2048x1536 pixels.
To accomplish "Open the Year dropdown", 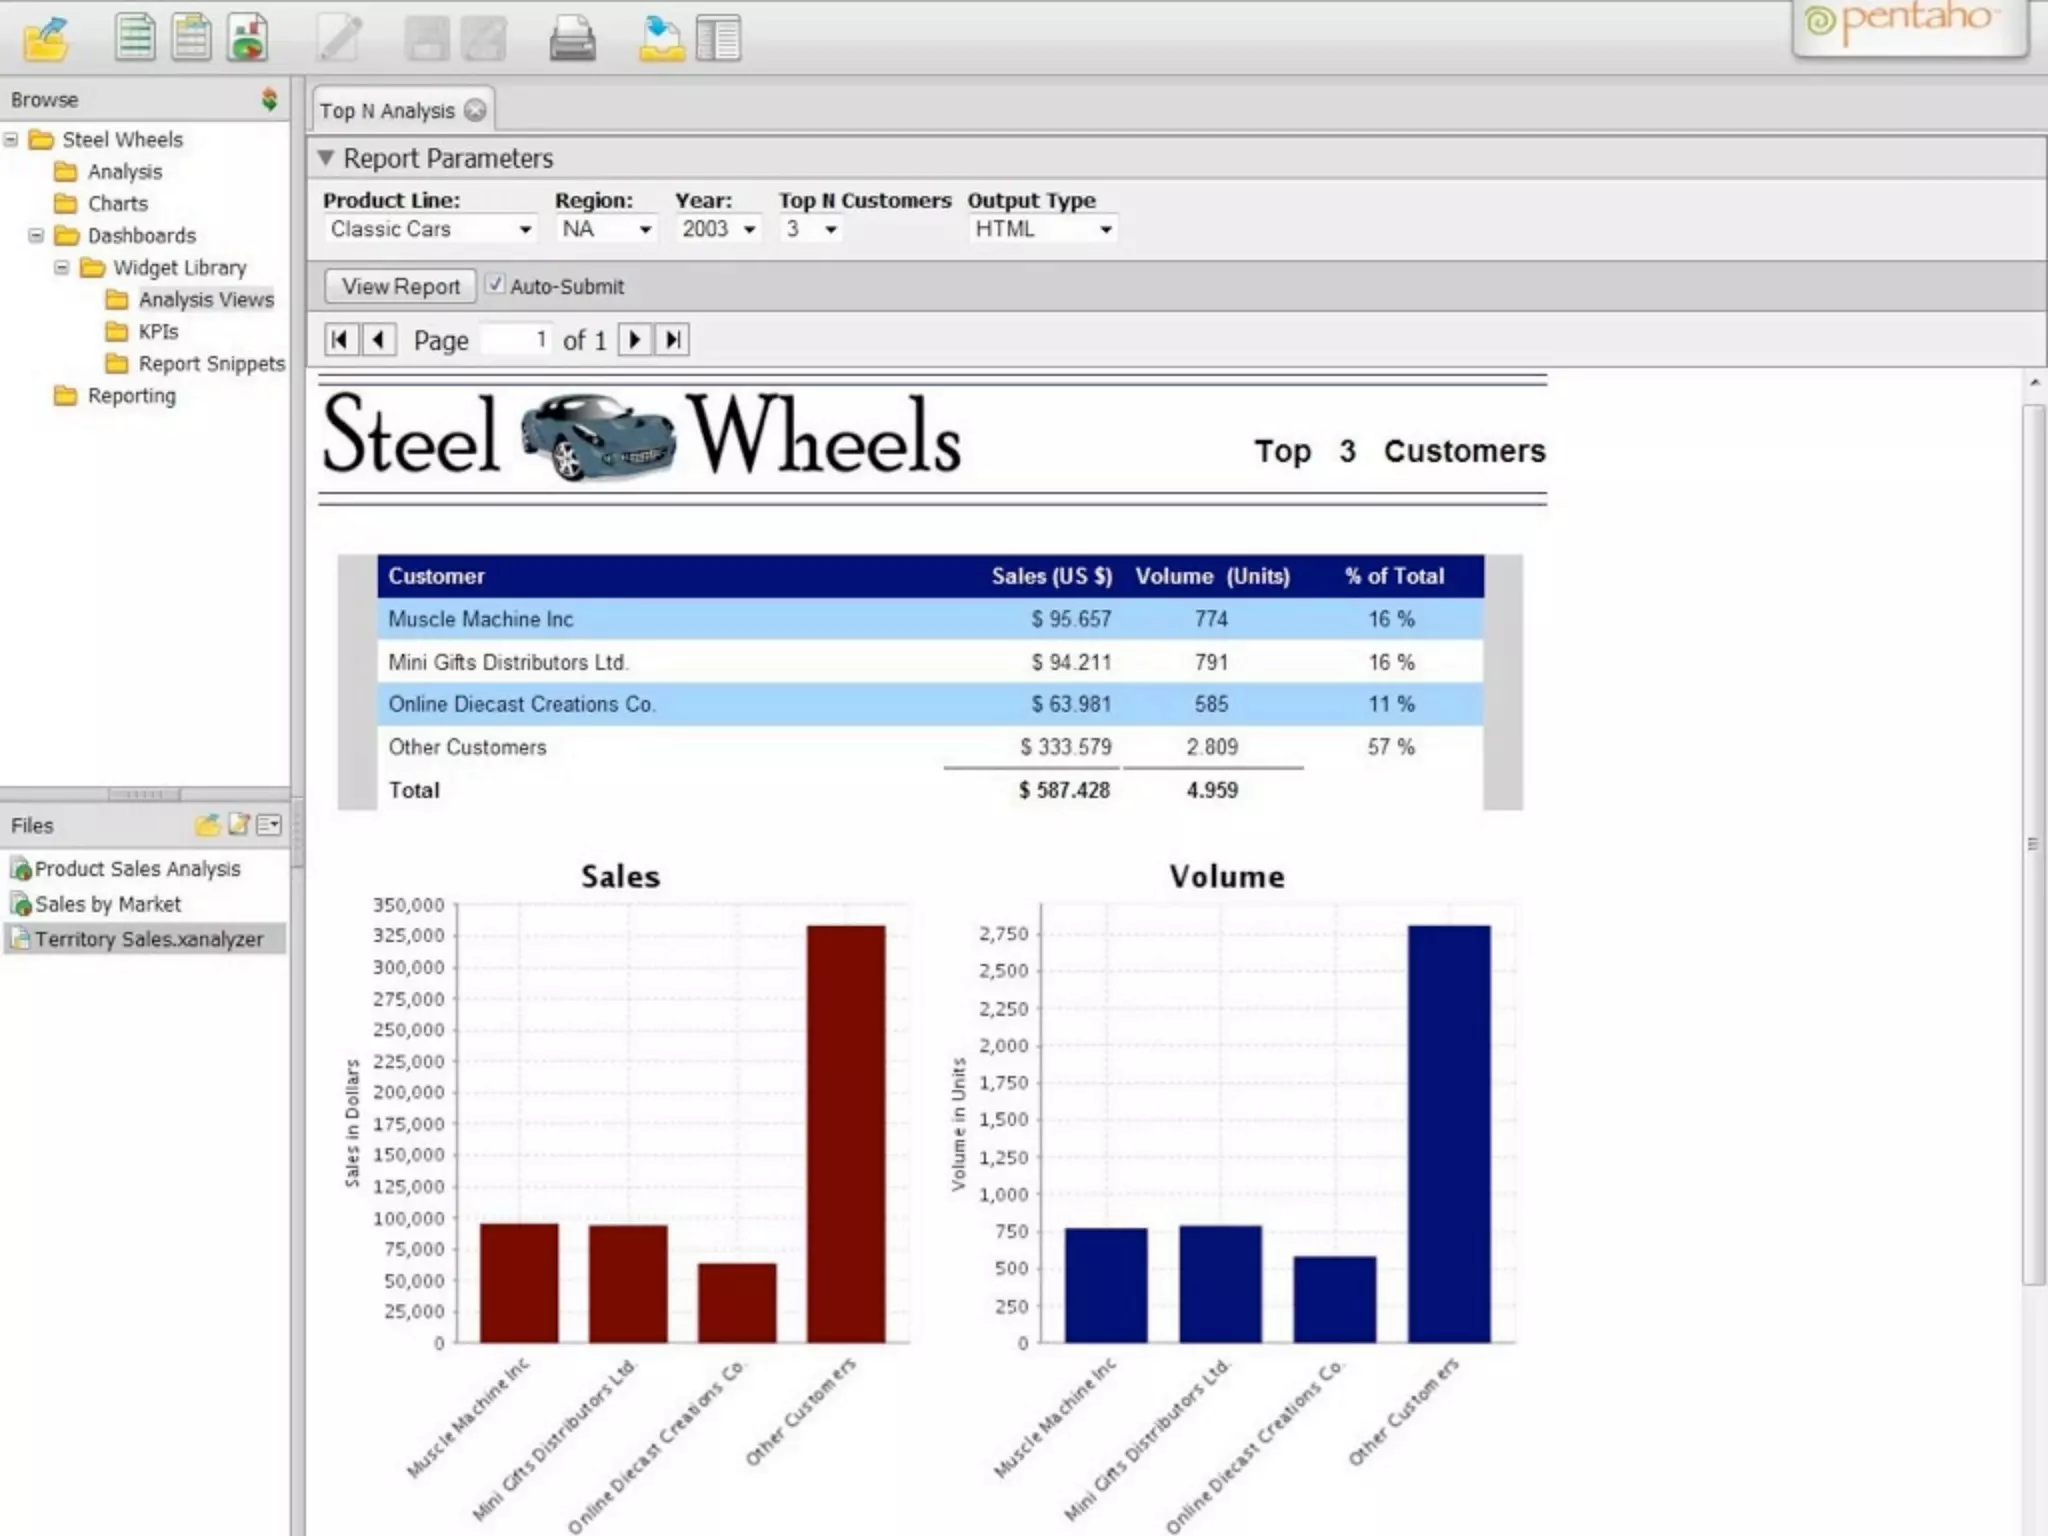I will tap(717, 229).
